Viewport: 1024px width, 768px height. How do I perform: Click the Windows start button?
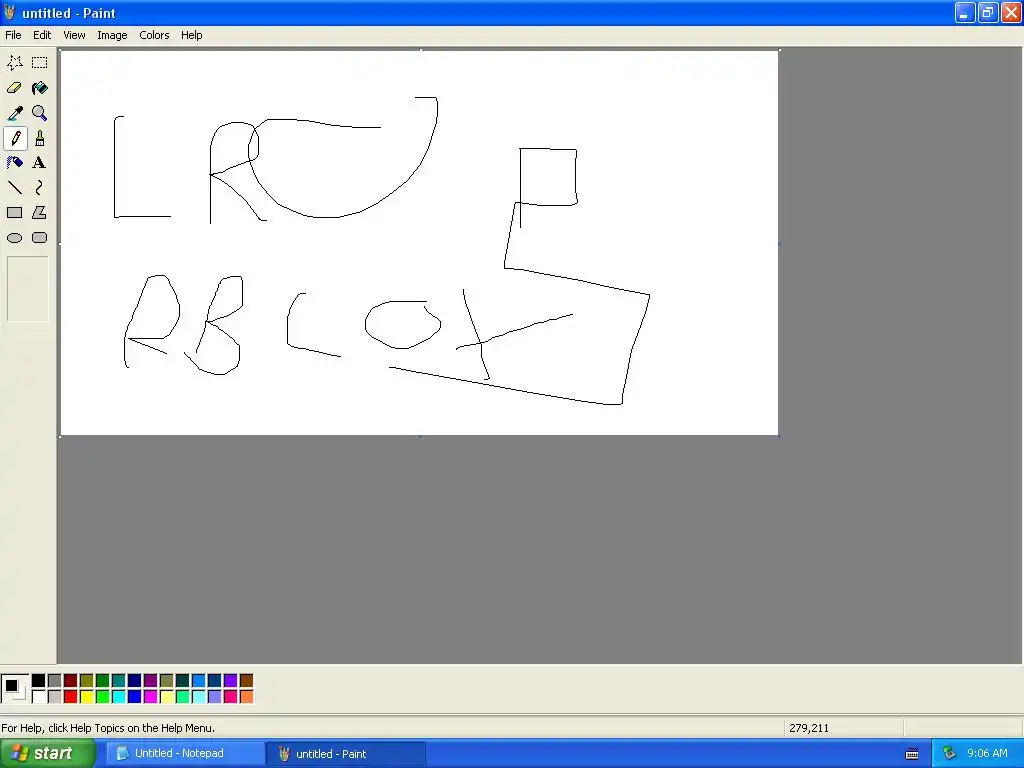[x=47, y=754]
